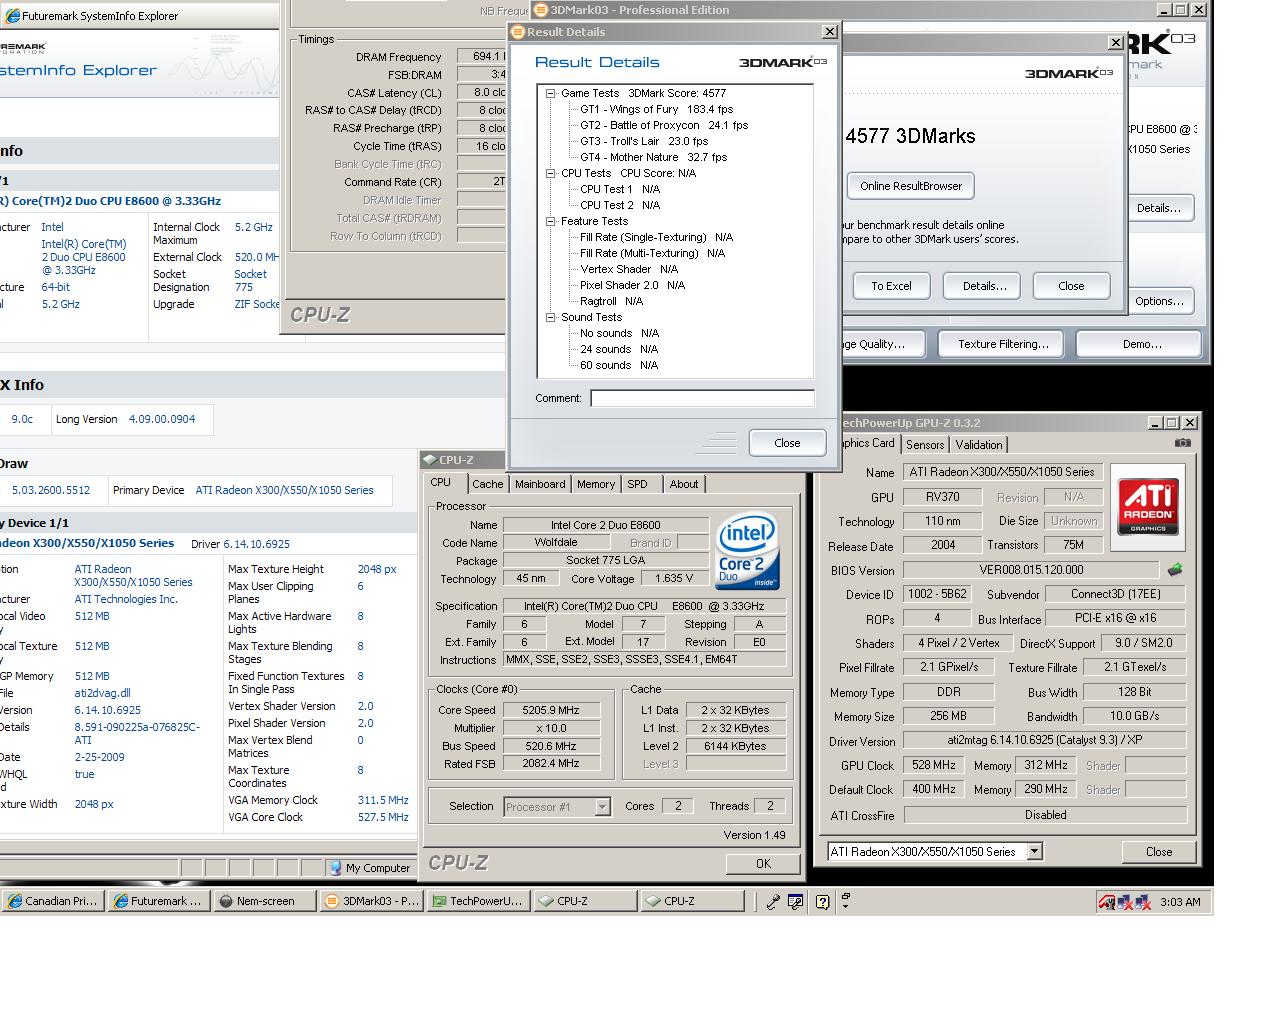1280x1024 pixels.
Task: Switch to Futuremark taskbar button
Action: pyautogui.click(x=159, y=901)
